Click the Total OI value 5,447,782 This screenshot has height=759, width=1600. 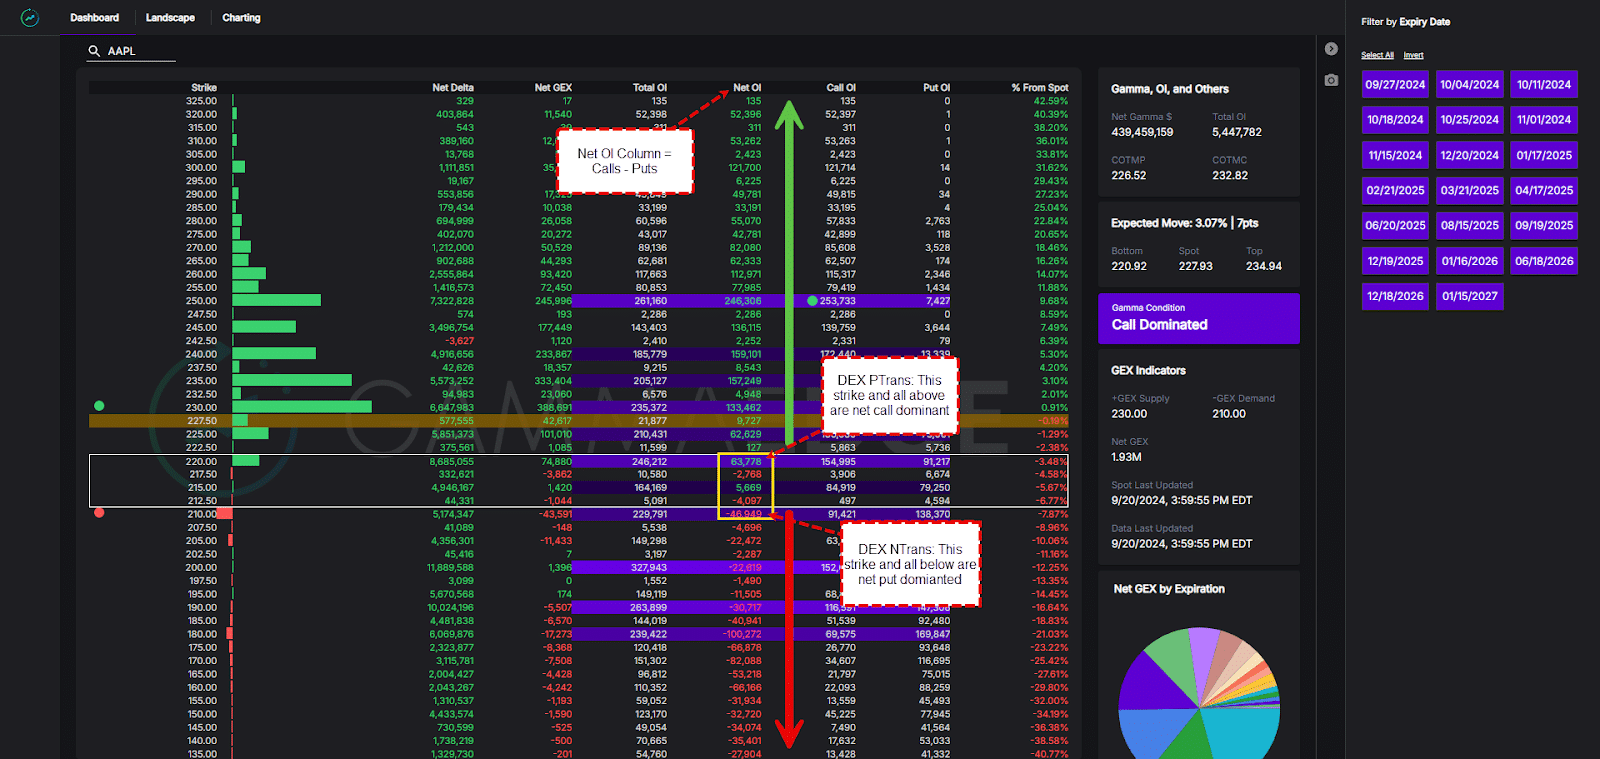point(1237,132)
